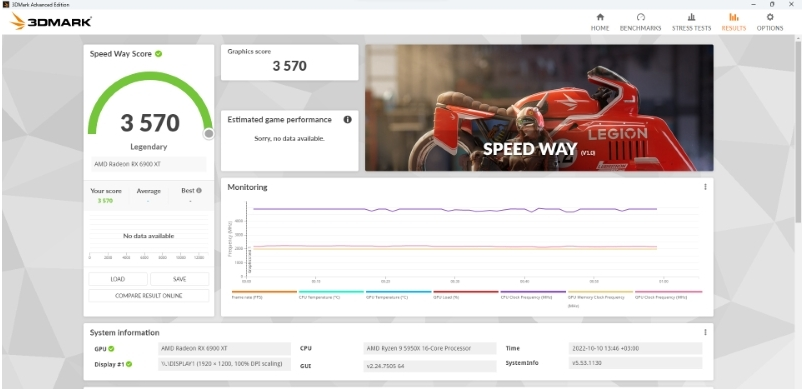Click the LOAD button
The height and width of the screenshot is (389, 803).
pos(118,279)
